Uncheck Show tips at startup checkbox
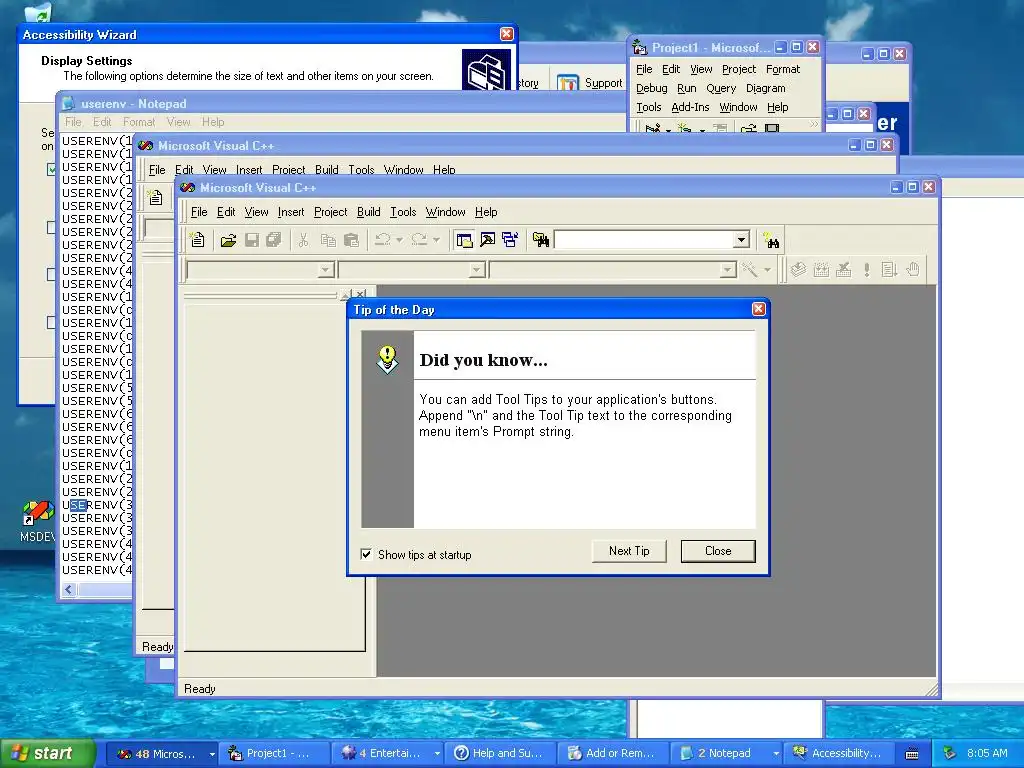Screen dimensions: 1024x768 point(366,554)
